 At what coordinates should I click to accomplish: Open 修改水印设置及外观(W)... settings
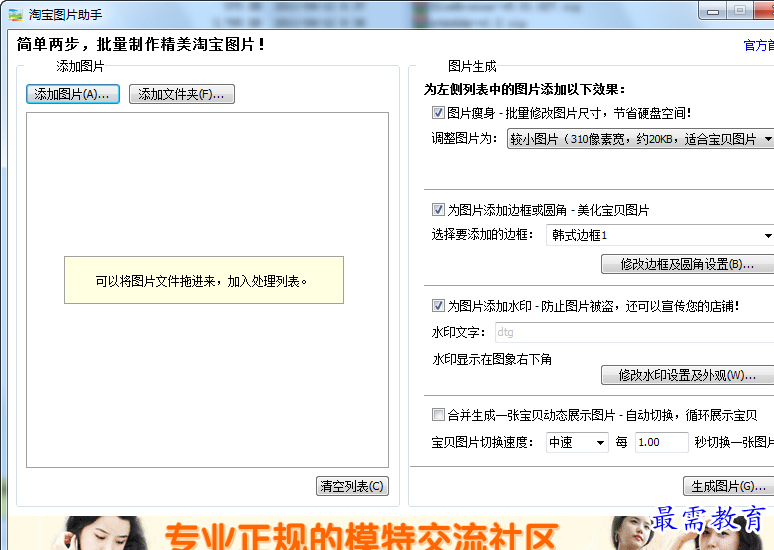tap(687, 375)
